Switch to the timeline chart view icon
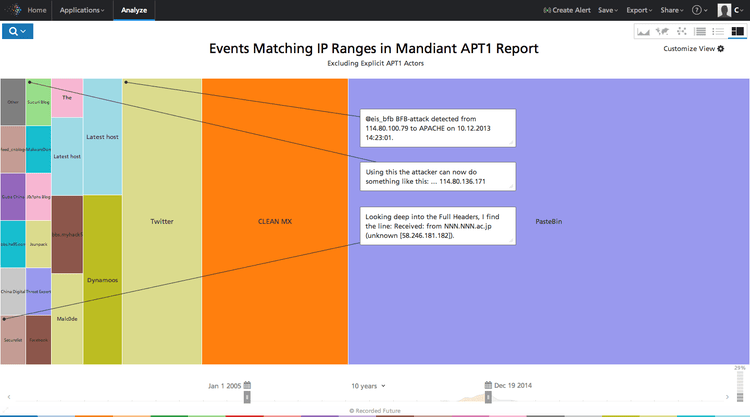Viewport: 750px width, 417px height. click(645, 32)
